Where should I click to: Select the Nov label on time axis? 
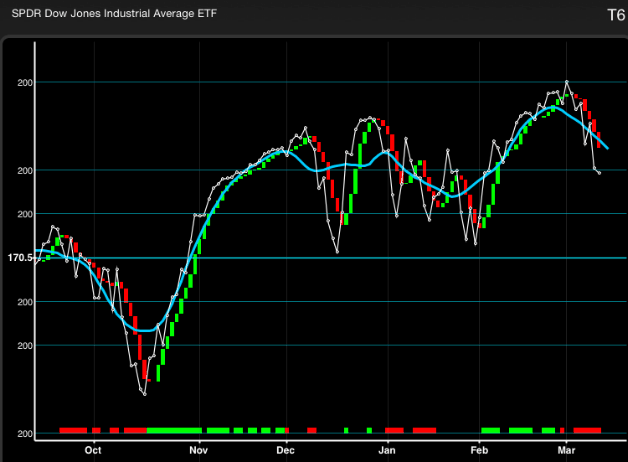pos(199,450)
